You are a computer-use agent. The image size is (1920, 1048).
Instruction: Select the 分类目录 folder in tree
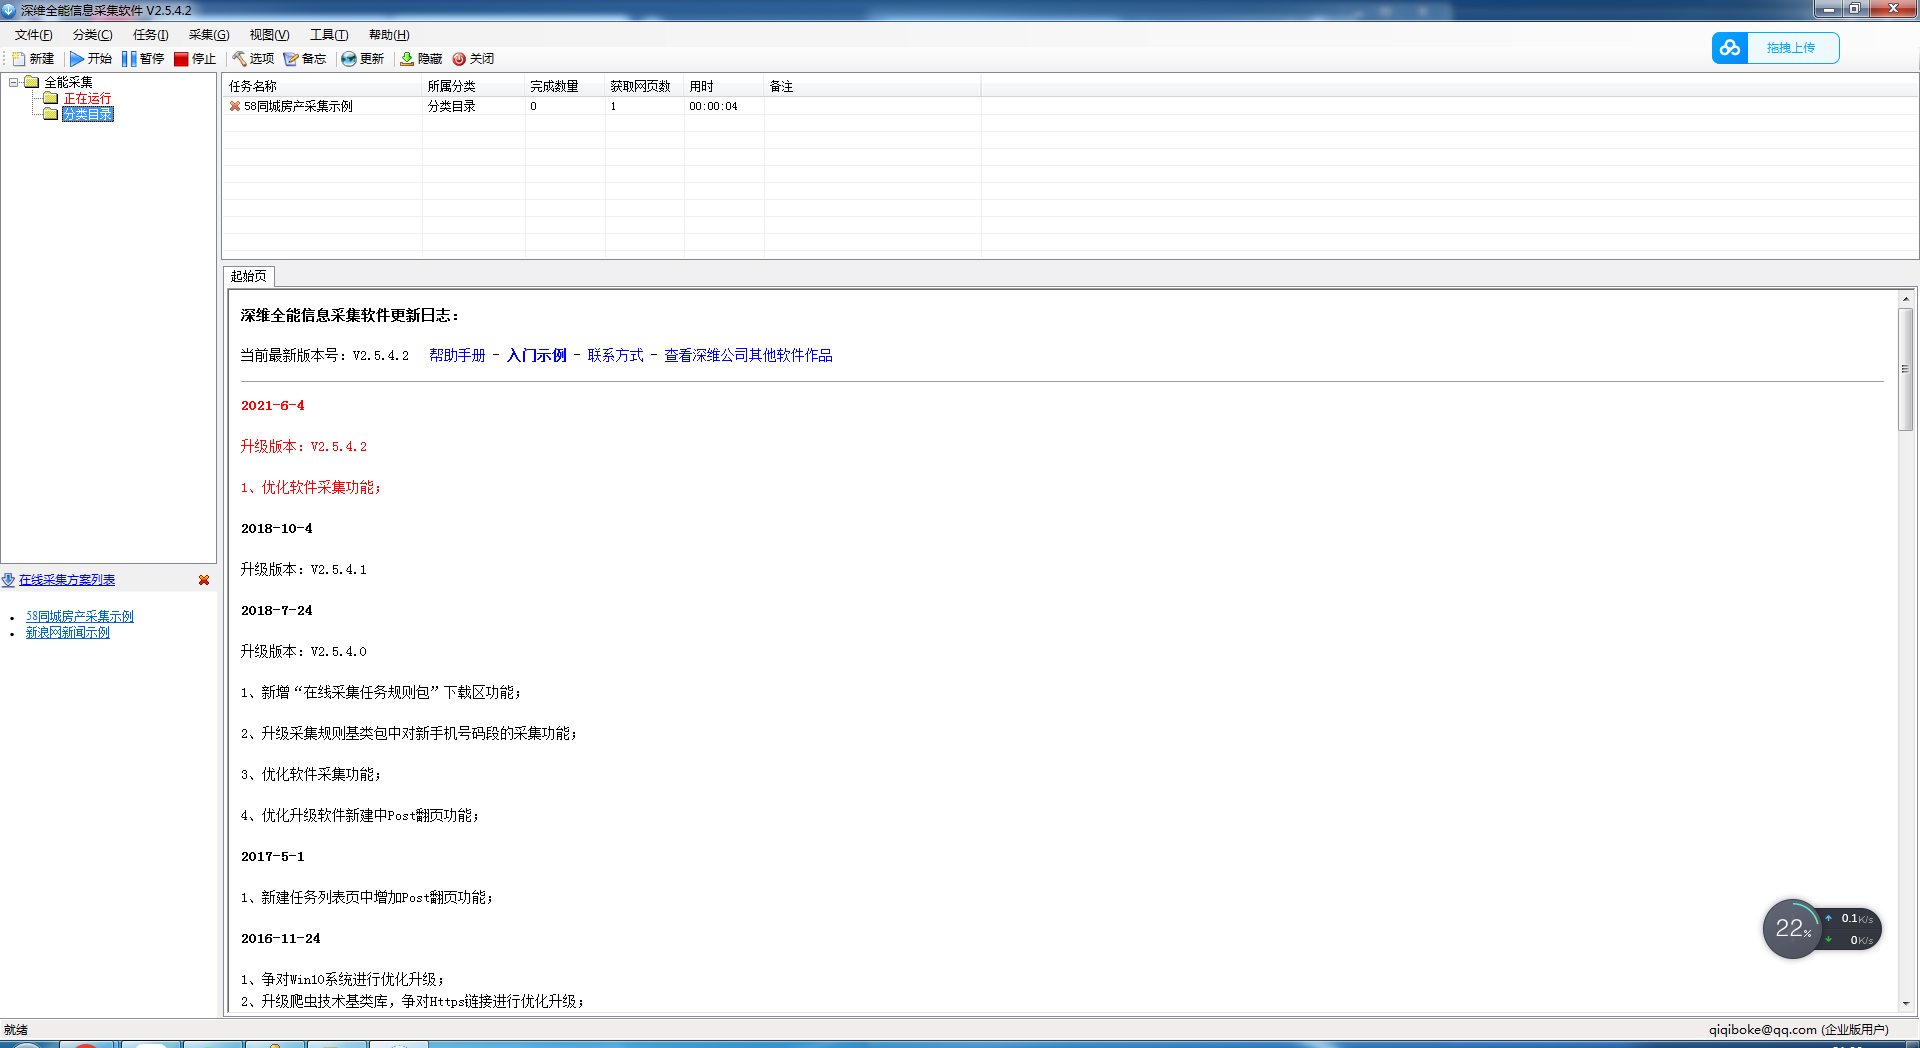(88, 114)
